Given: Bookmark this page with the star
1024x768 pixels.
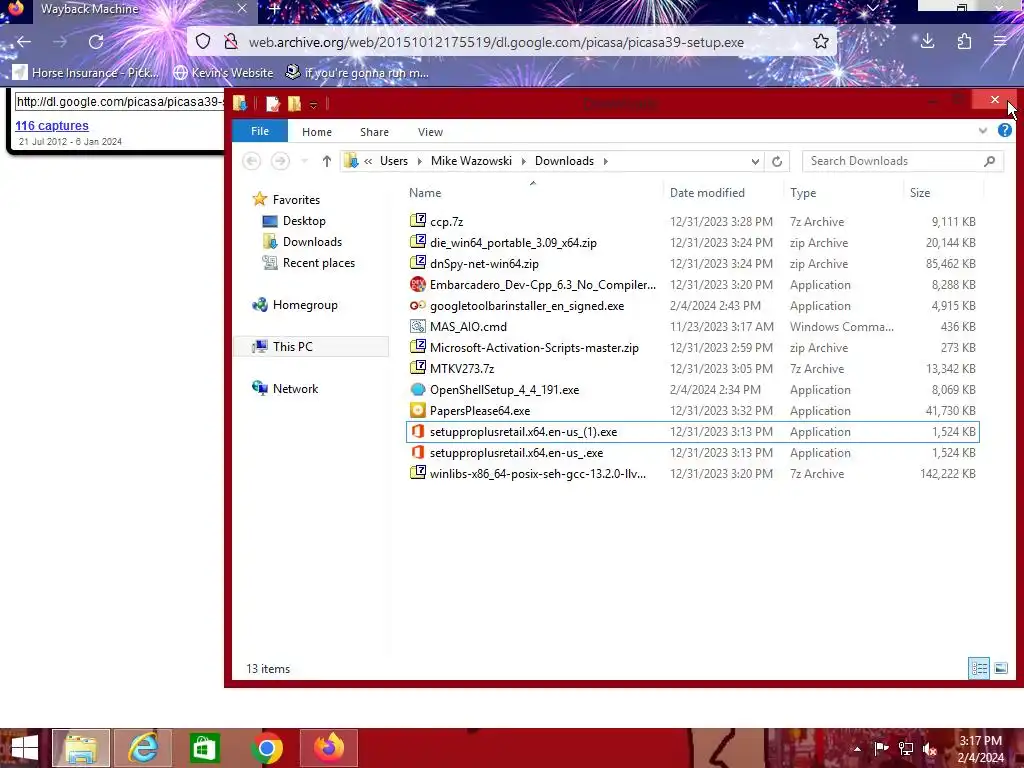Looking at the screenshot, I should (821, 42).
